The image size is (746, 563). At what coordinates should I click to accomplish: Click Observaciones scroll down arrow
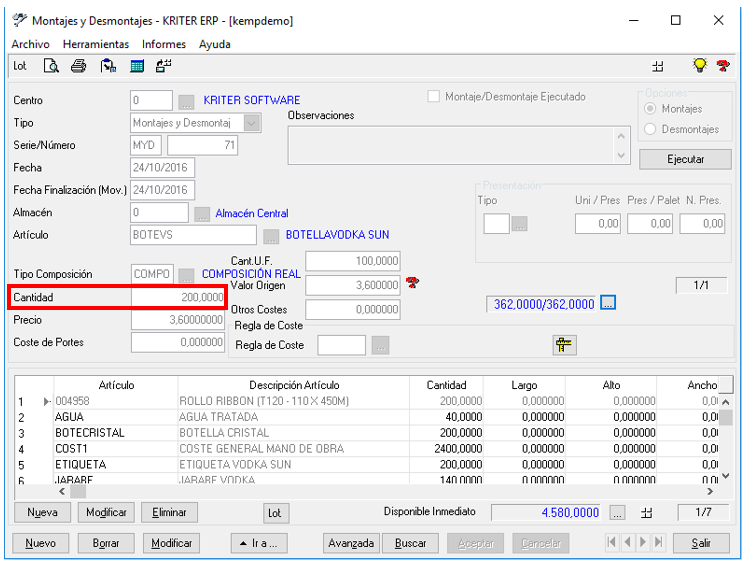(x=621, y=155)
